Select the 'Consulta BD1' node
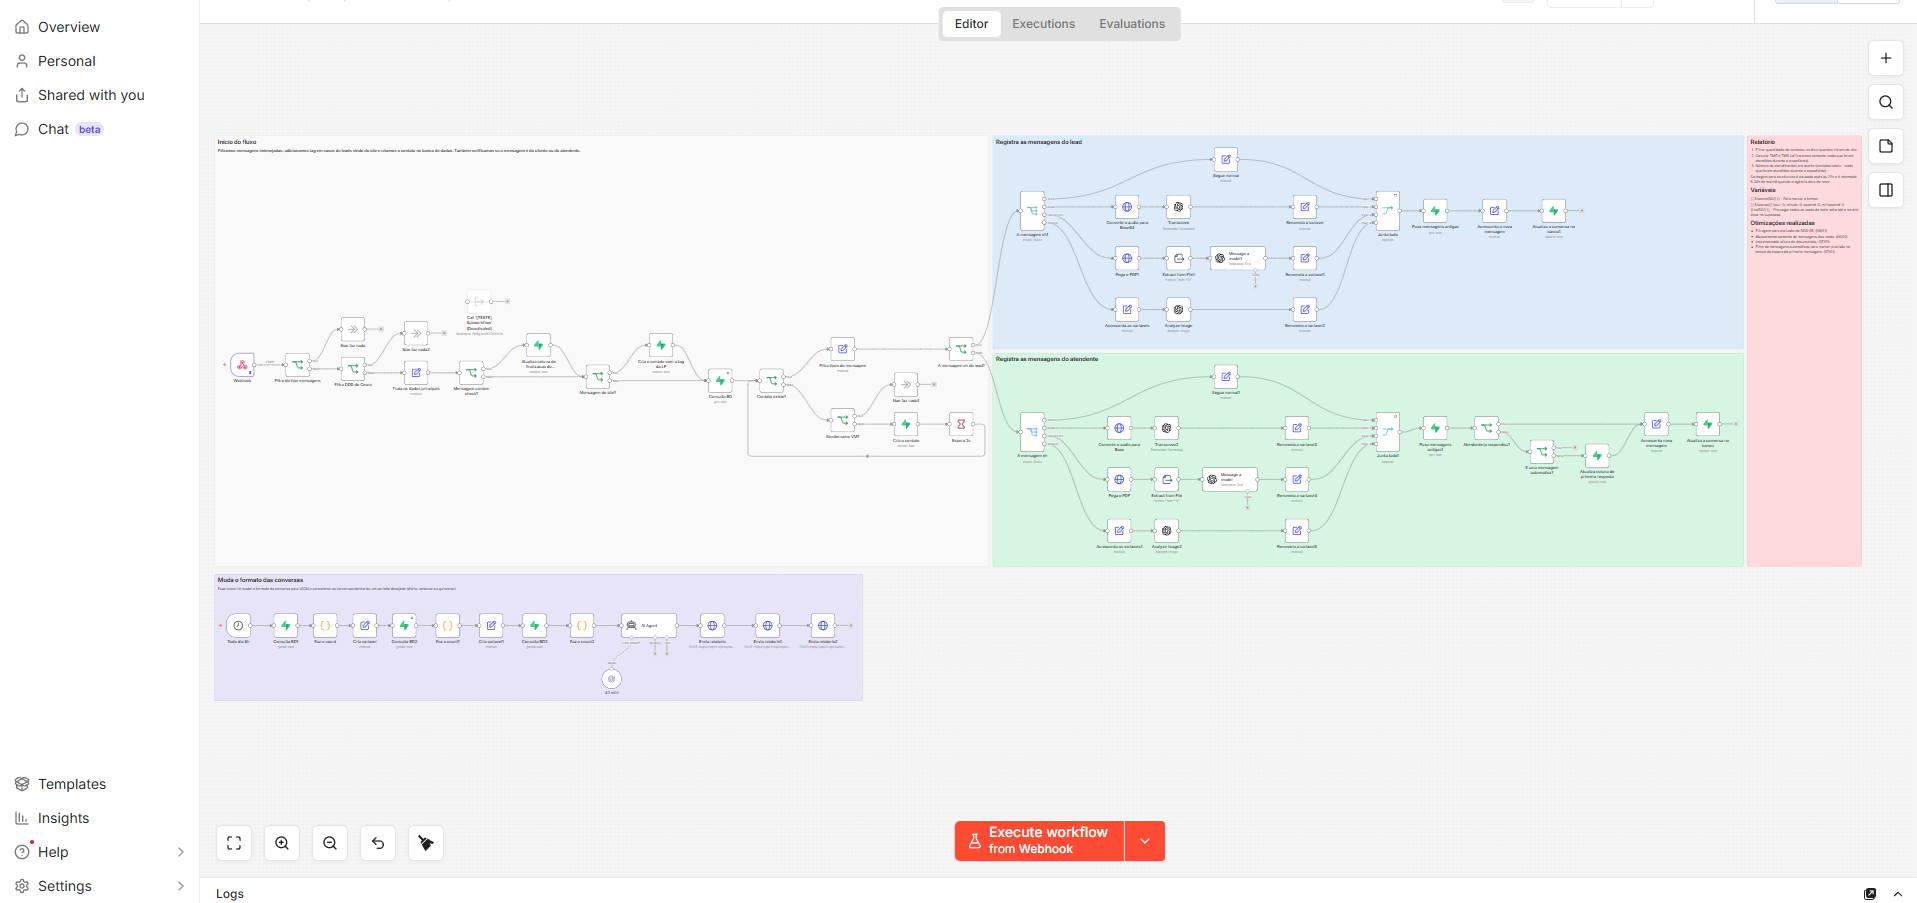Image resolution: width=1917 pixels, height=903 pixels. coord(285,626)
